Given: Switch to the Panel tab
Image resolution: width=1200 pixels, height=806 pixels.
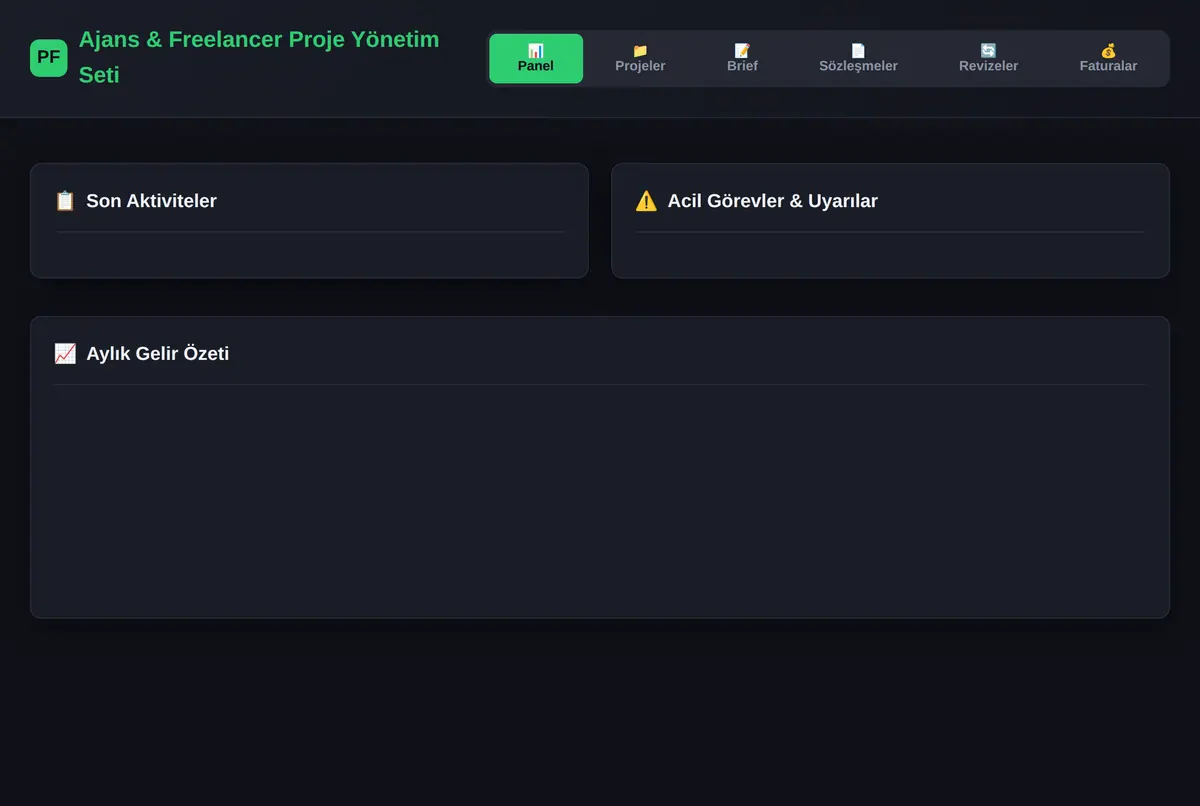Looking at the screenshot, I should tap(536, 59).
